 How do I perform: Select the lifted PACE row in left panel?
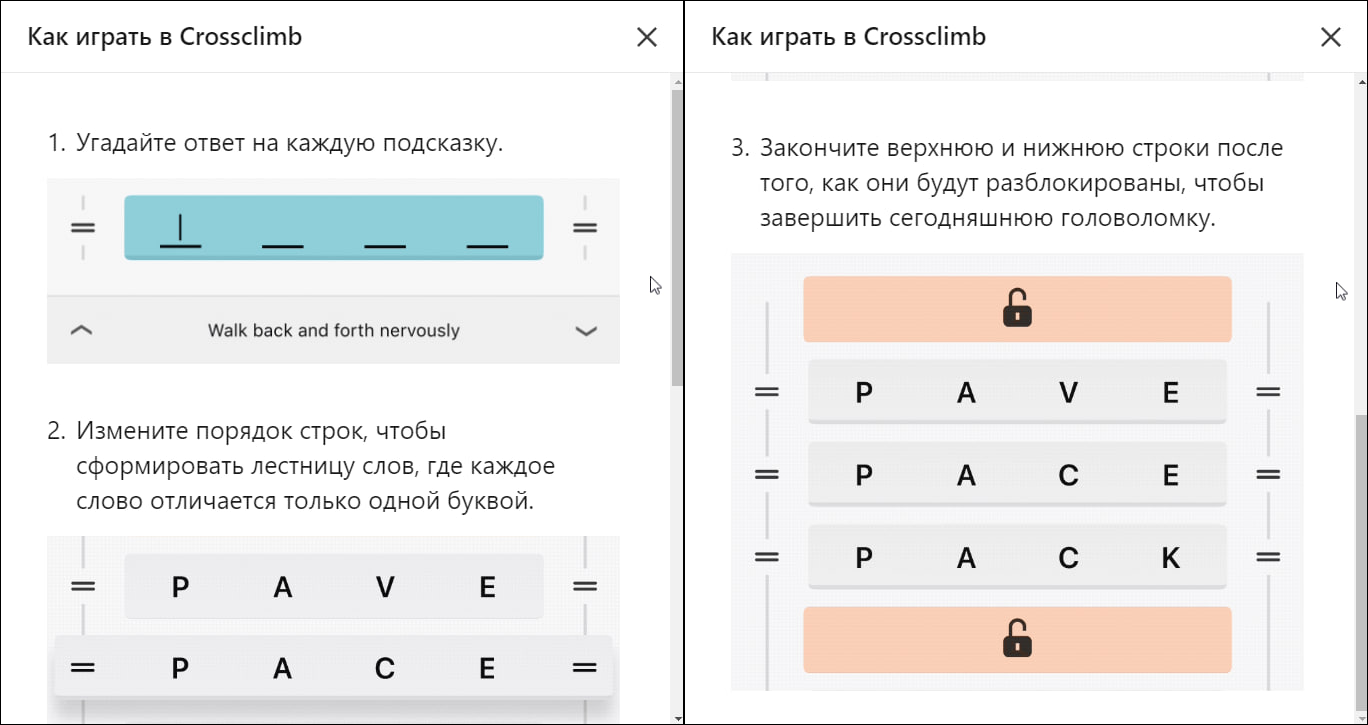pyautogui.click(x=333, y=667)
